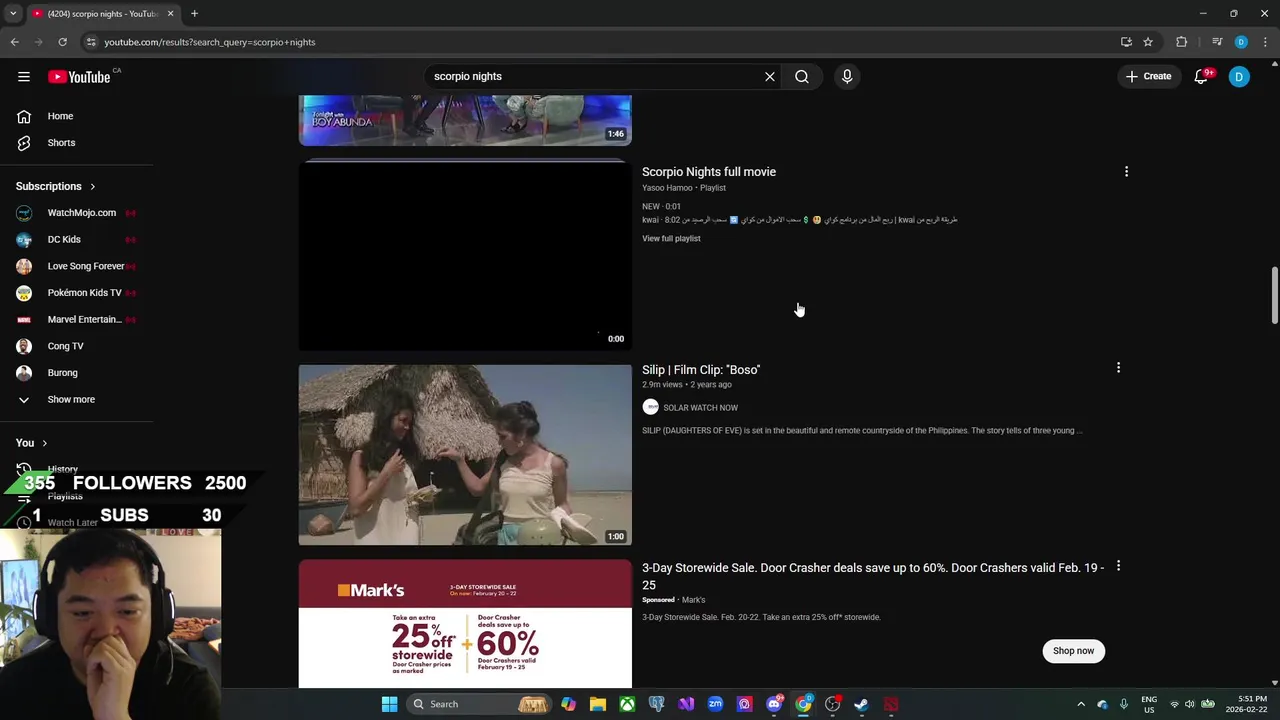
Task: Open options for the Mark's sponsored ad
Action: pos(1118,566)
